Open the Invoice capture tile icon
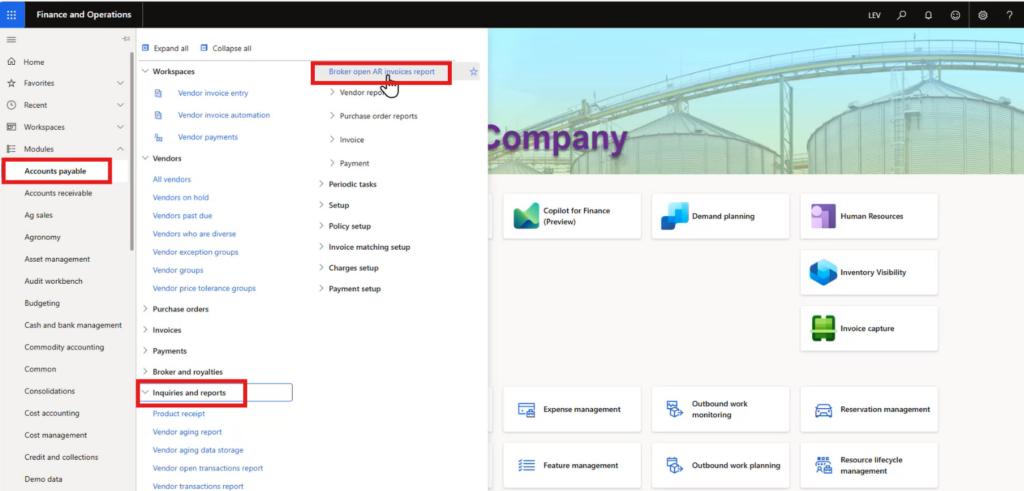This screenshot has width=1024, height=491. point(824,328)
